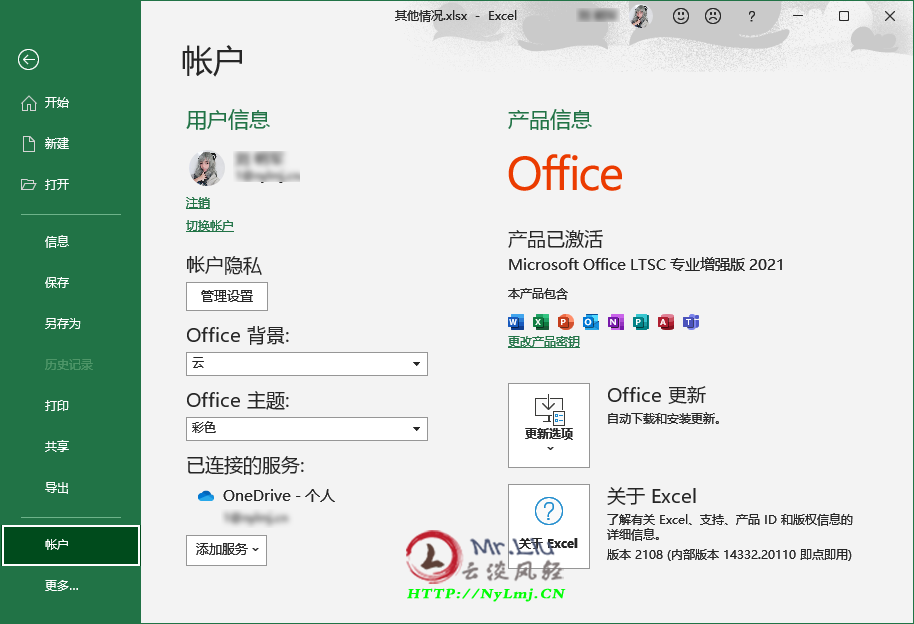Minimize the Excel window

(x=798, y=16)
